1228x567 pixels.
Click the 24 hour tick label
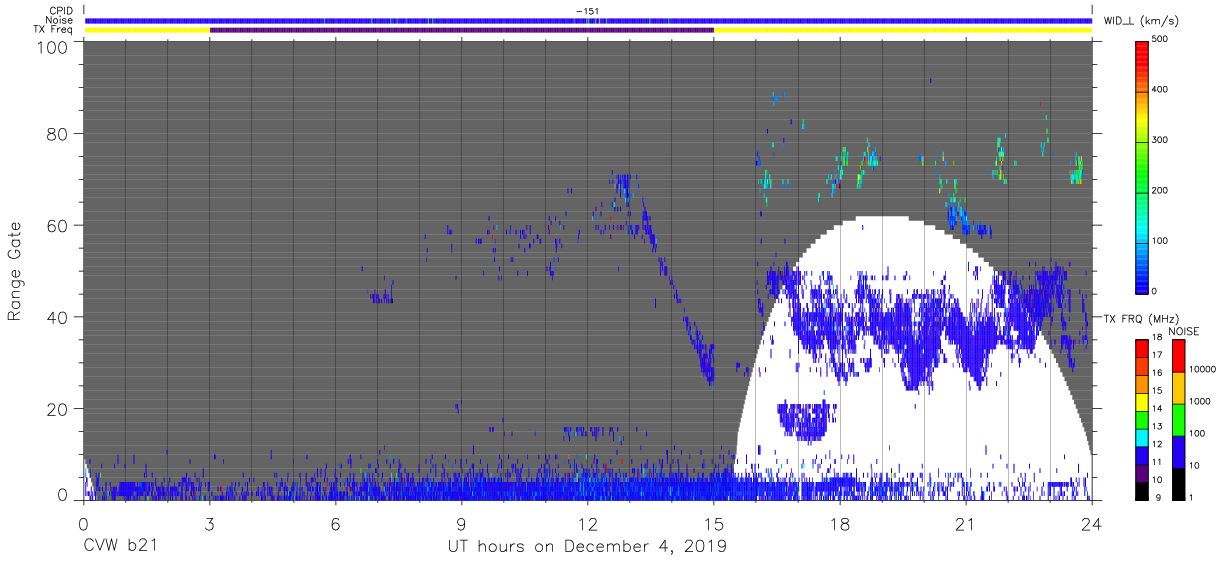pos(1091,522)
